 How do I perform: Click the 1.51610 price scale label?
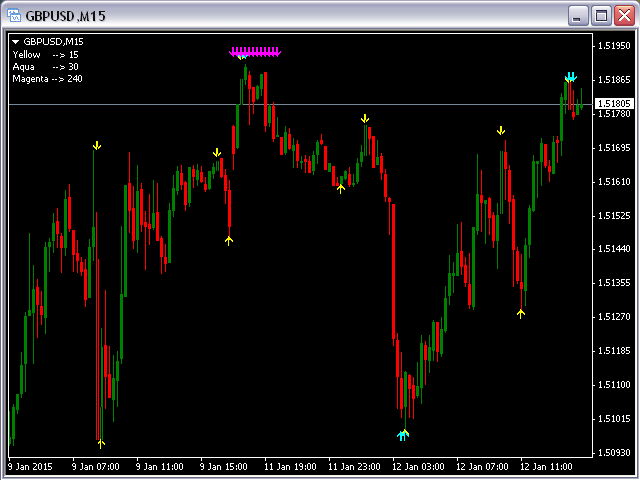click(614, 181)
